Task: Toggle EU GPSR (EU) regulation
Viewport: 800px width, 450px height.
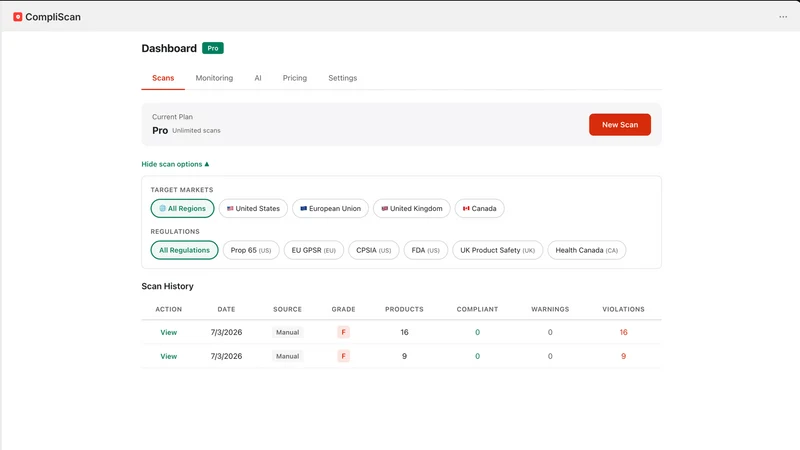Action: point(314,250)
